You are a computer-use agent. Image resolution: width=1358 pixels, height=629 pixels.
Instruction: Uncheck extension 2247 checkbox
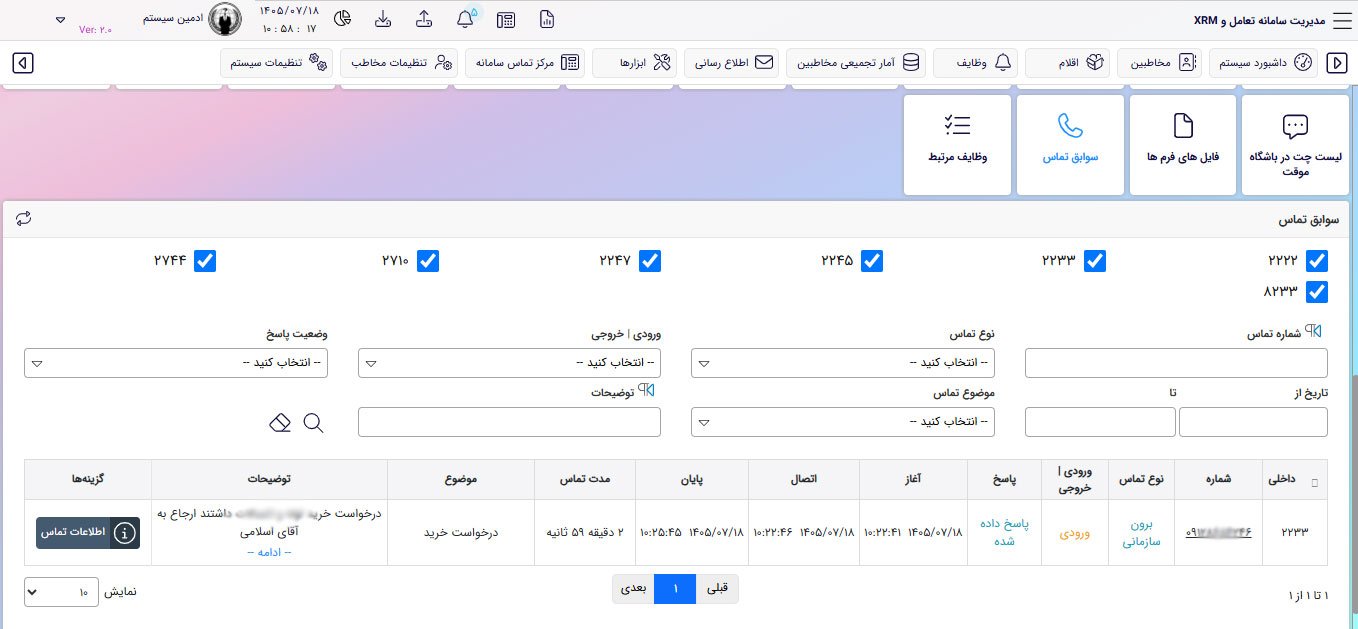(x=650, y=261)
